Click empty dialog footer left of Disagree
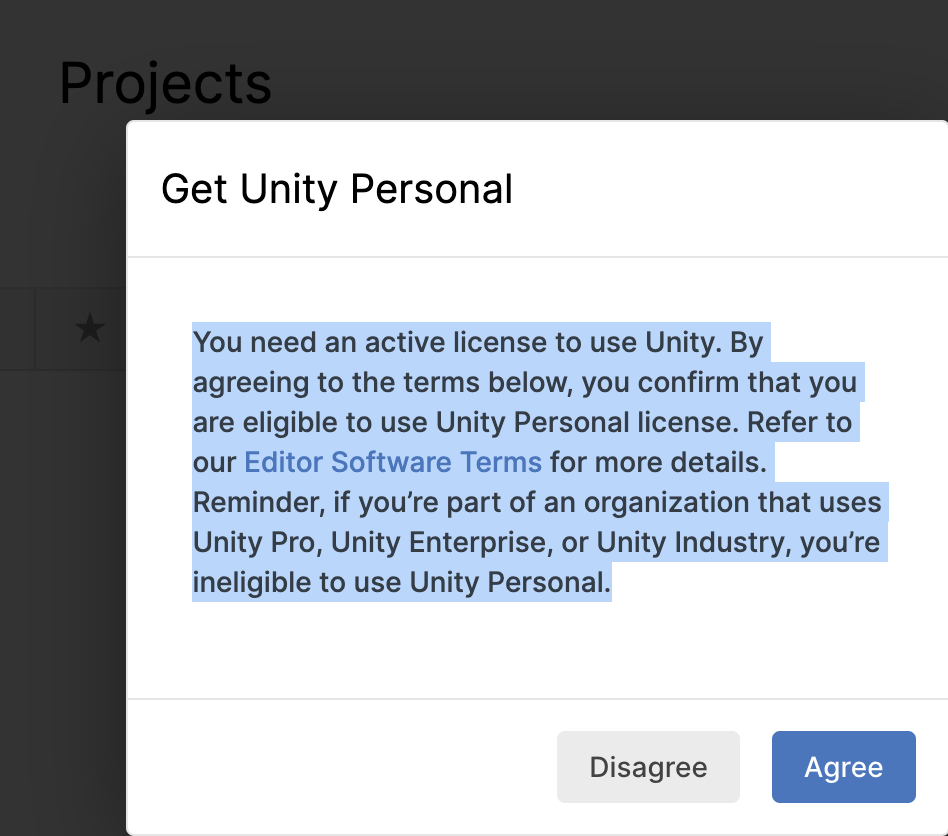 click(x=340, y=767)
